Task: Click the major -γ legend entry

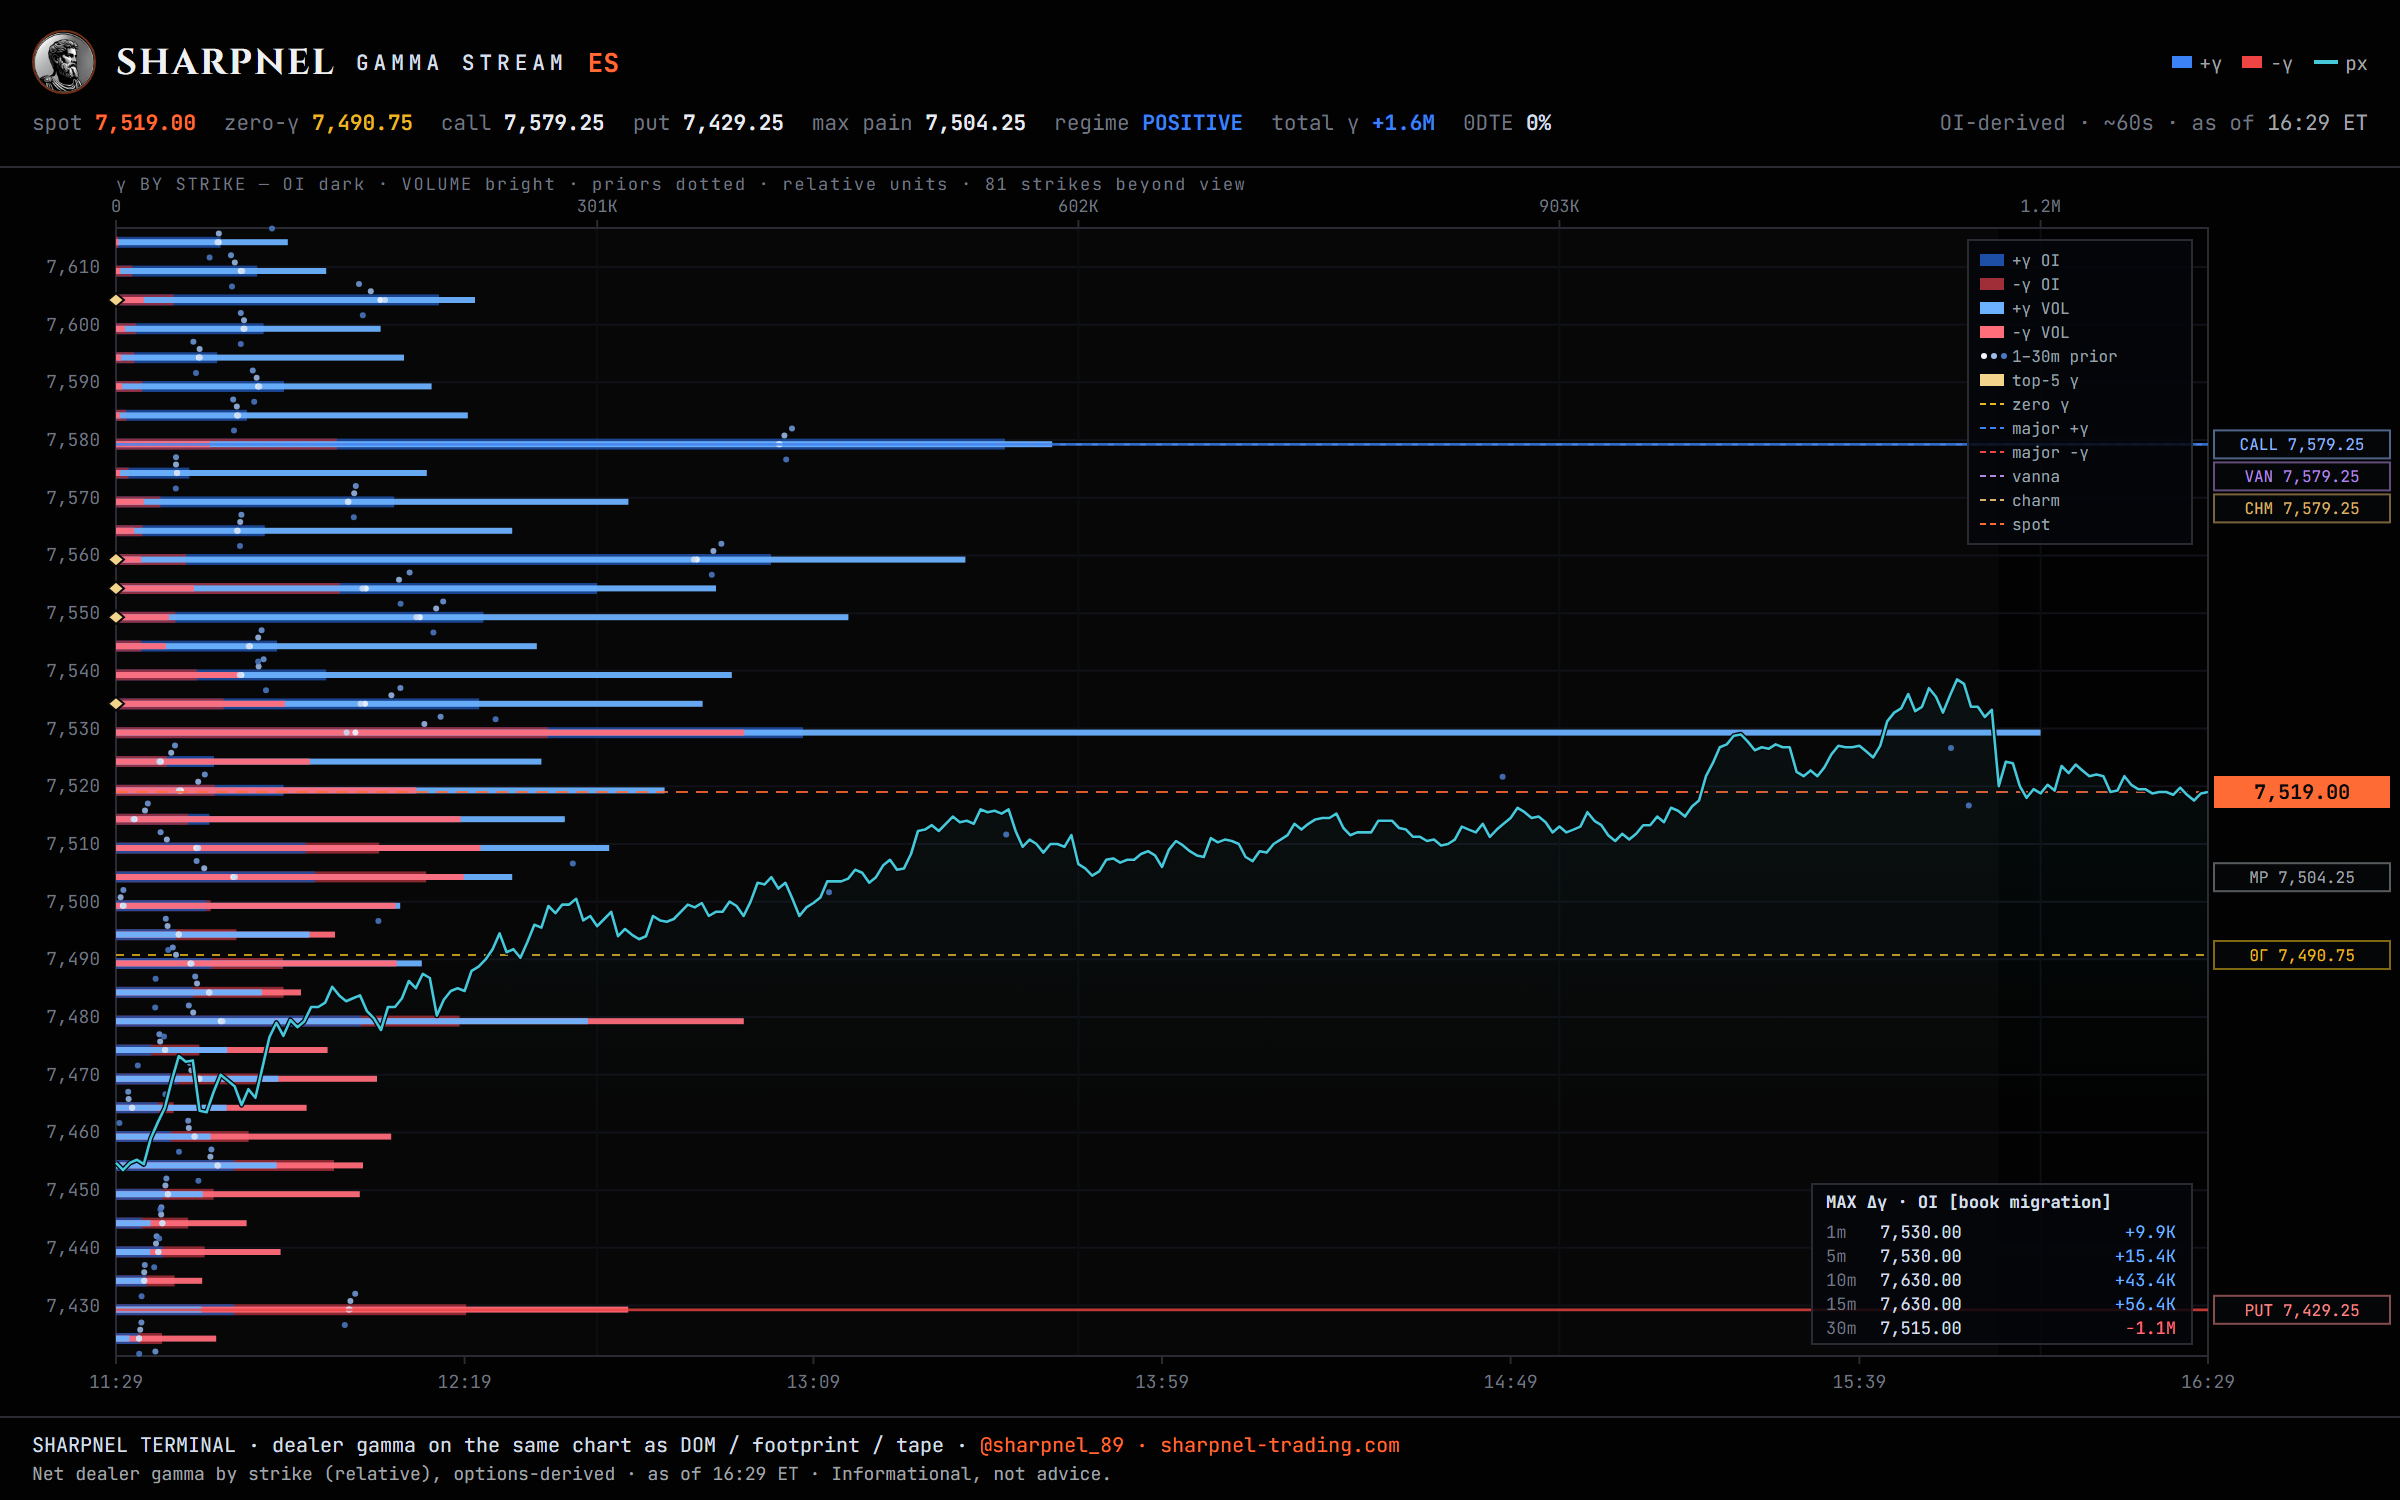Action: (2034, 452)
